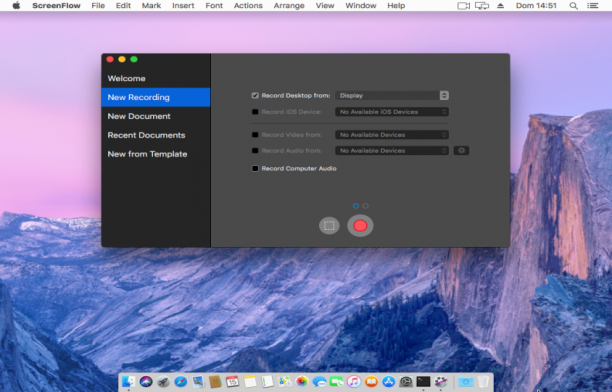Open the Actions menu
The image size is (612, 392).
tap(248, 6)
